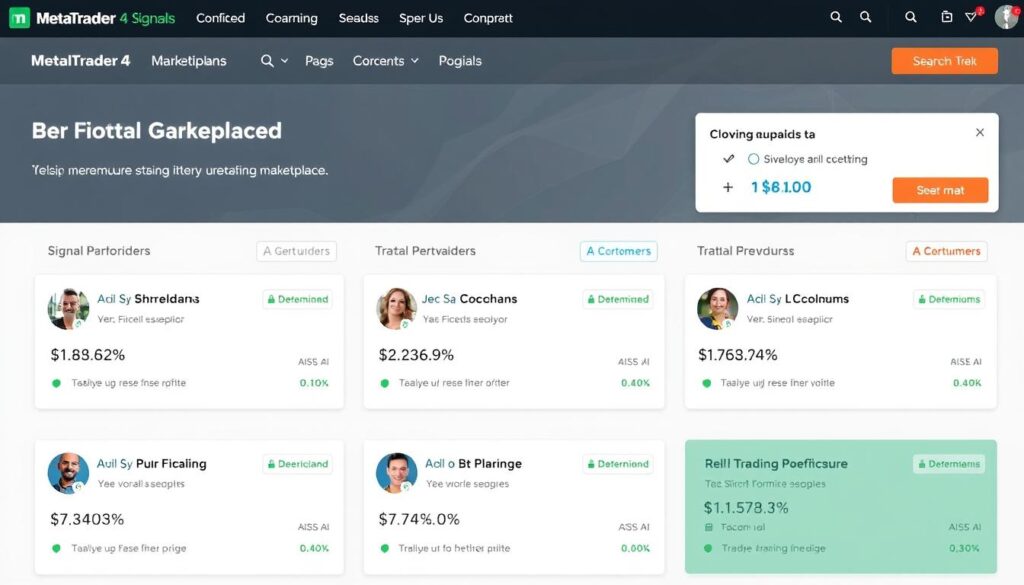Click the 0.10% figure on Shrreldans card

click(x=314, y=383)
